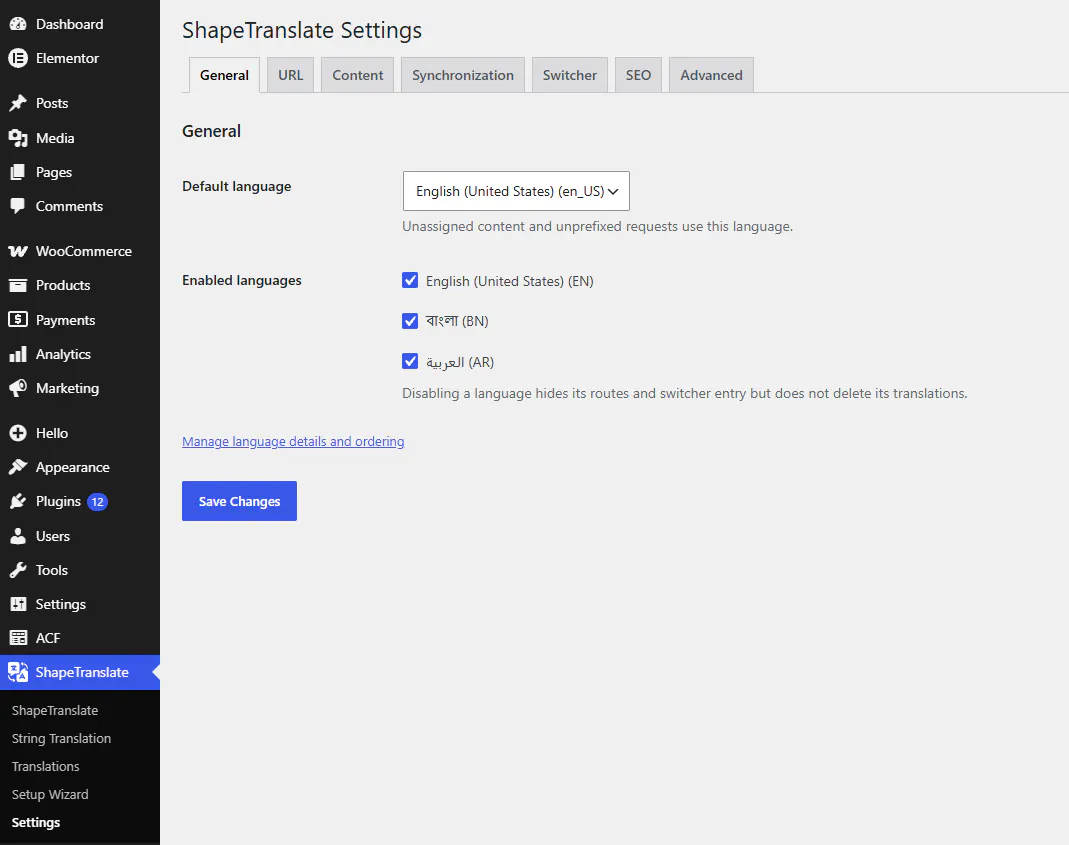Click the Elementor logo icon
The image size is (1069, 845).
[x=18, y=58]
